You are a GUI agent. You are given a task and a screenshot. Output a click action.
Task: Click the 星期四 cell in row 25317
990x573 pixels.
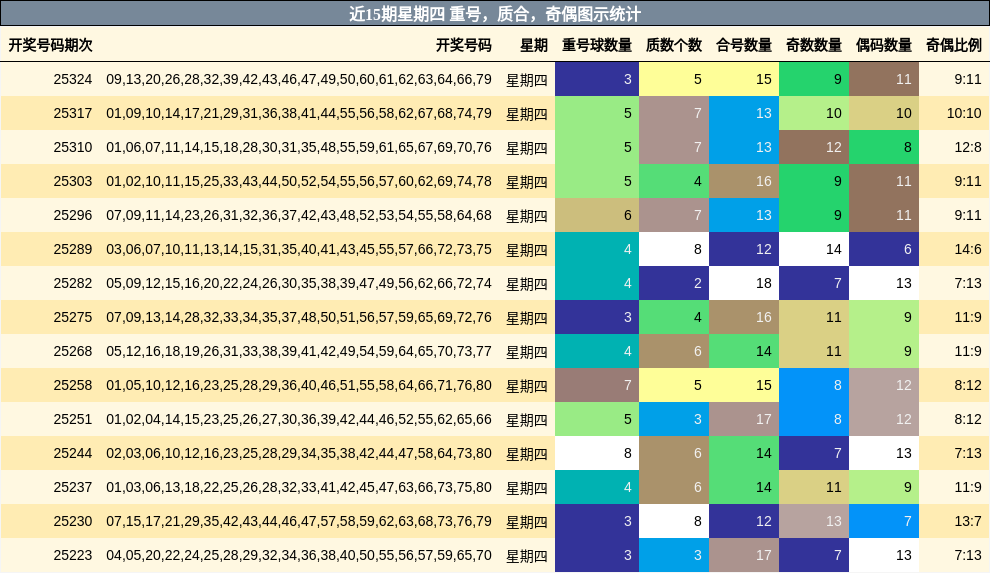527,114
